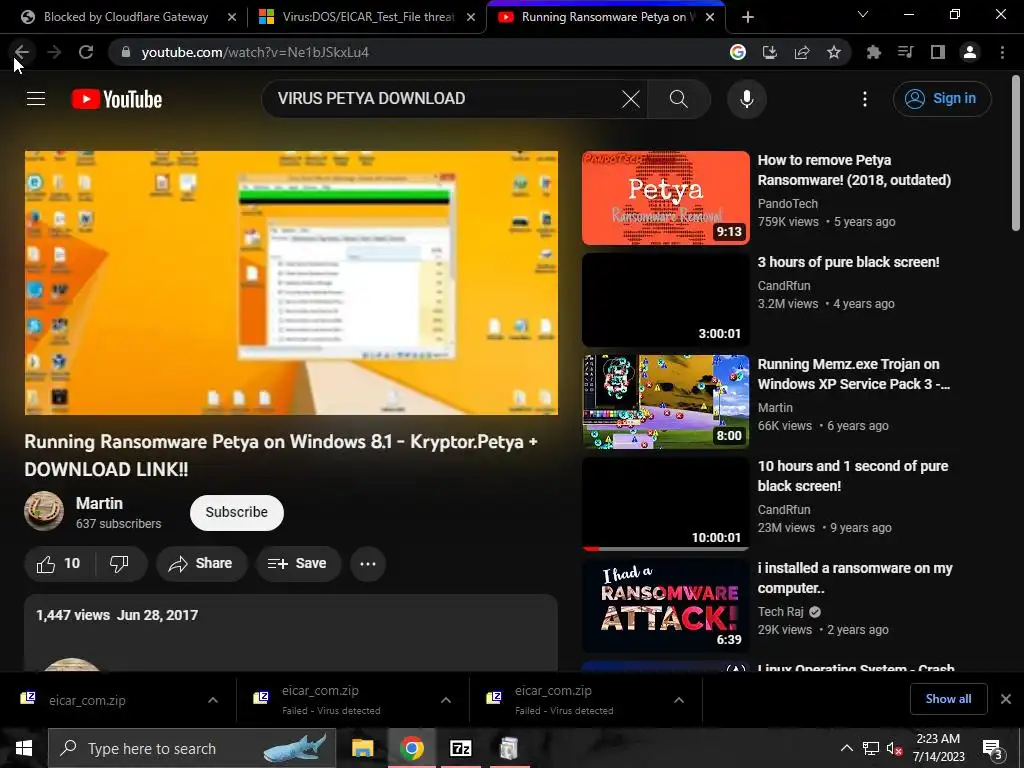Screen dimensions: 1024x768
Task: Click the video title text
Action: coord(281,455)
